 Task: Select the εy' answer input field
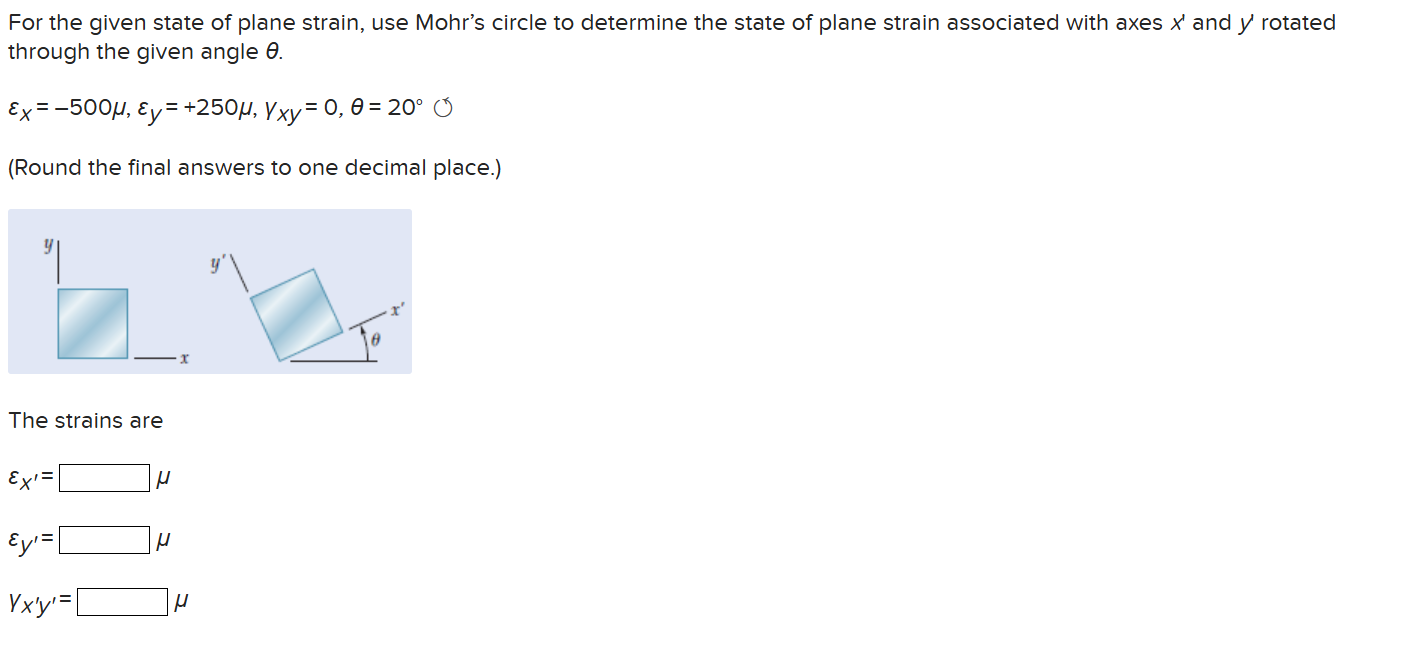[x=104, y=539]
